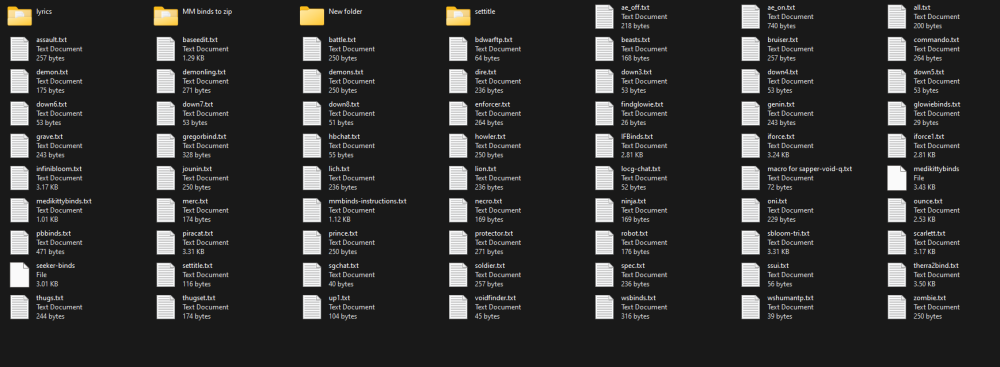Click the zombie.txt file icon
1000x367 pixels.
tap(896, 307)
